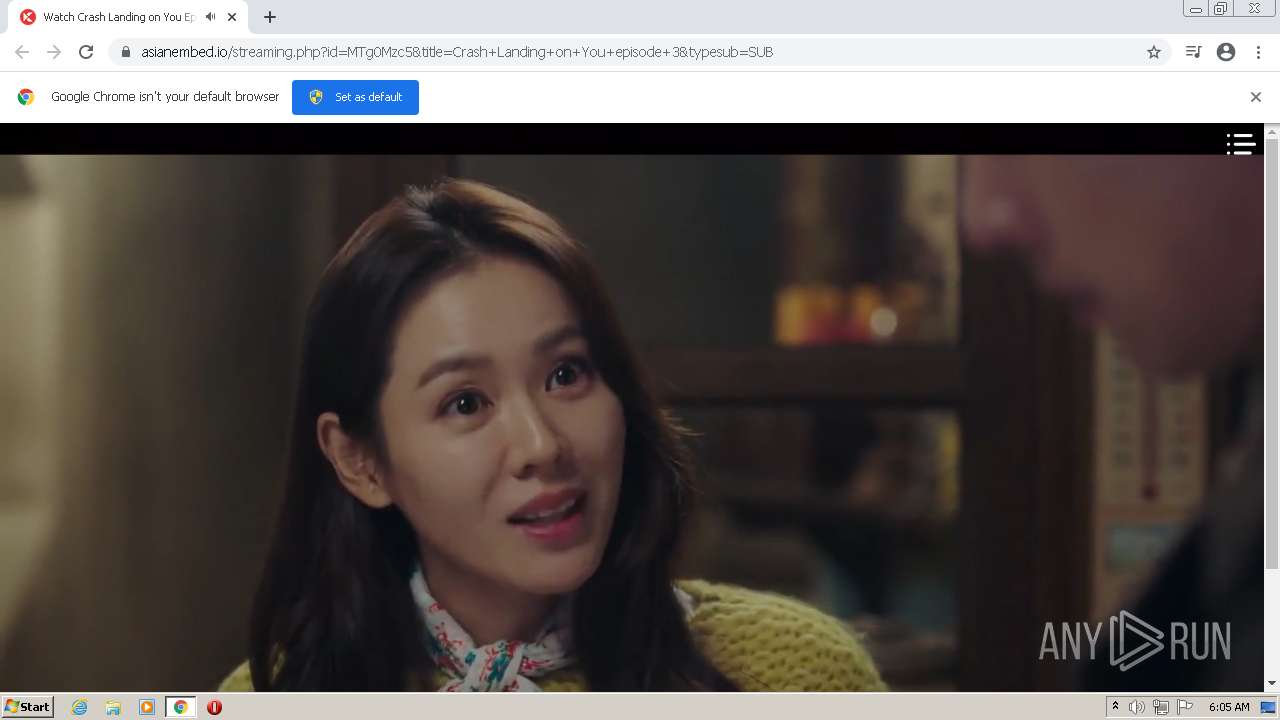Set Chrome as default browser
Image resolution: width=1280 pixels, height=720 pixels.
pyautogui.click(x=355, y=97)
